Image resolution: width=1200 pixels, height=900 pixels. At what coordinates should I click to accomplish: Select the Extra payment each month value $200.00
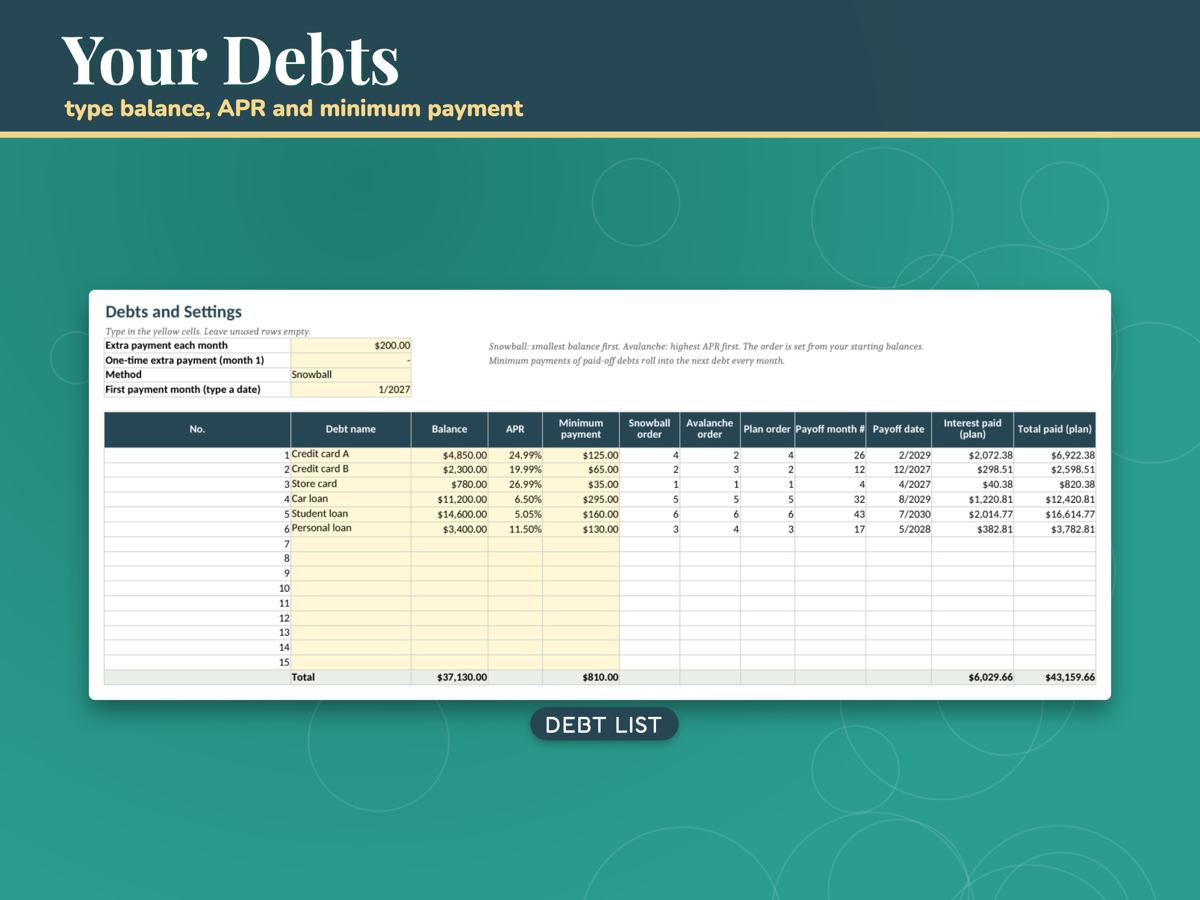(x=351, y=345)
